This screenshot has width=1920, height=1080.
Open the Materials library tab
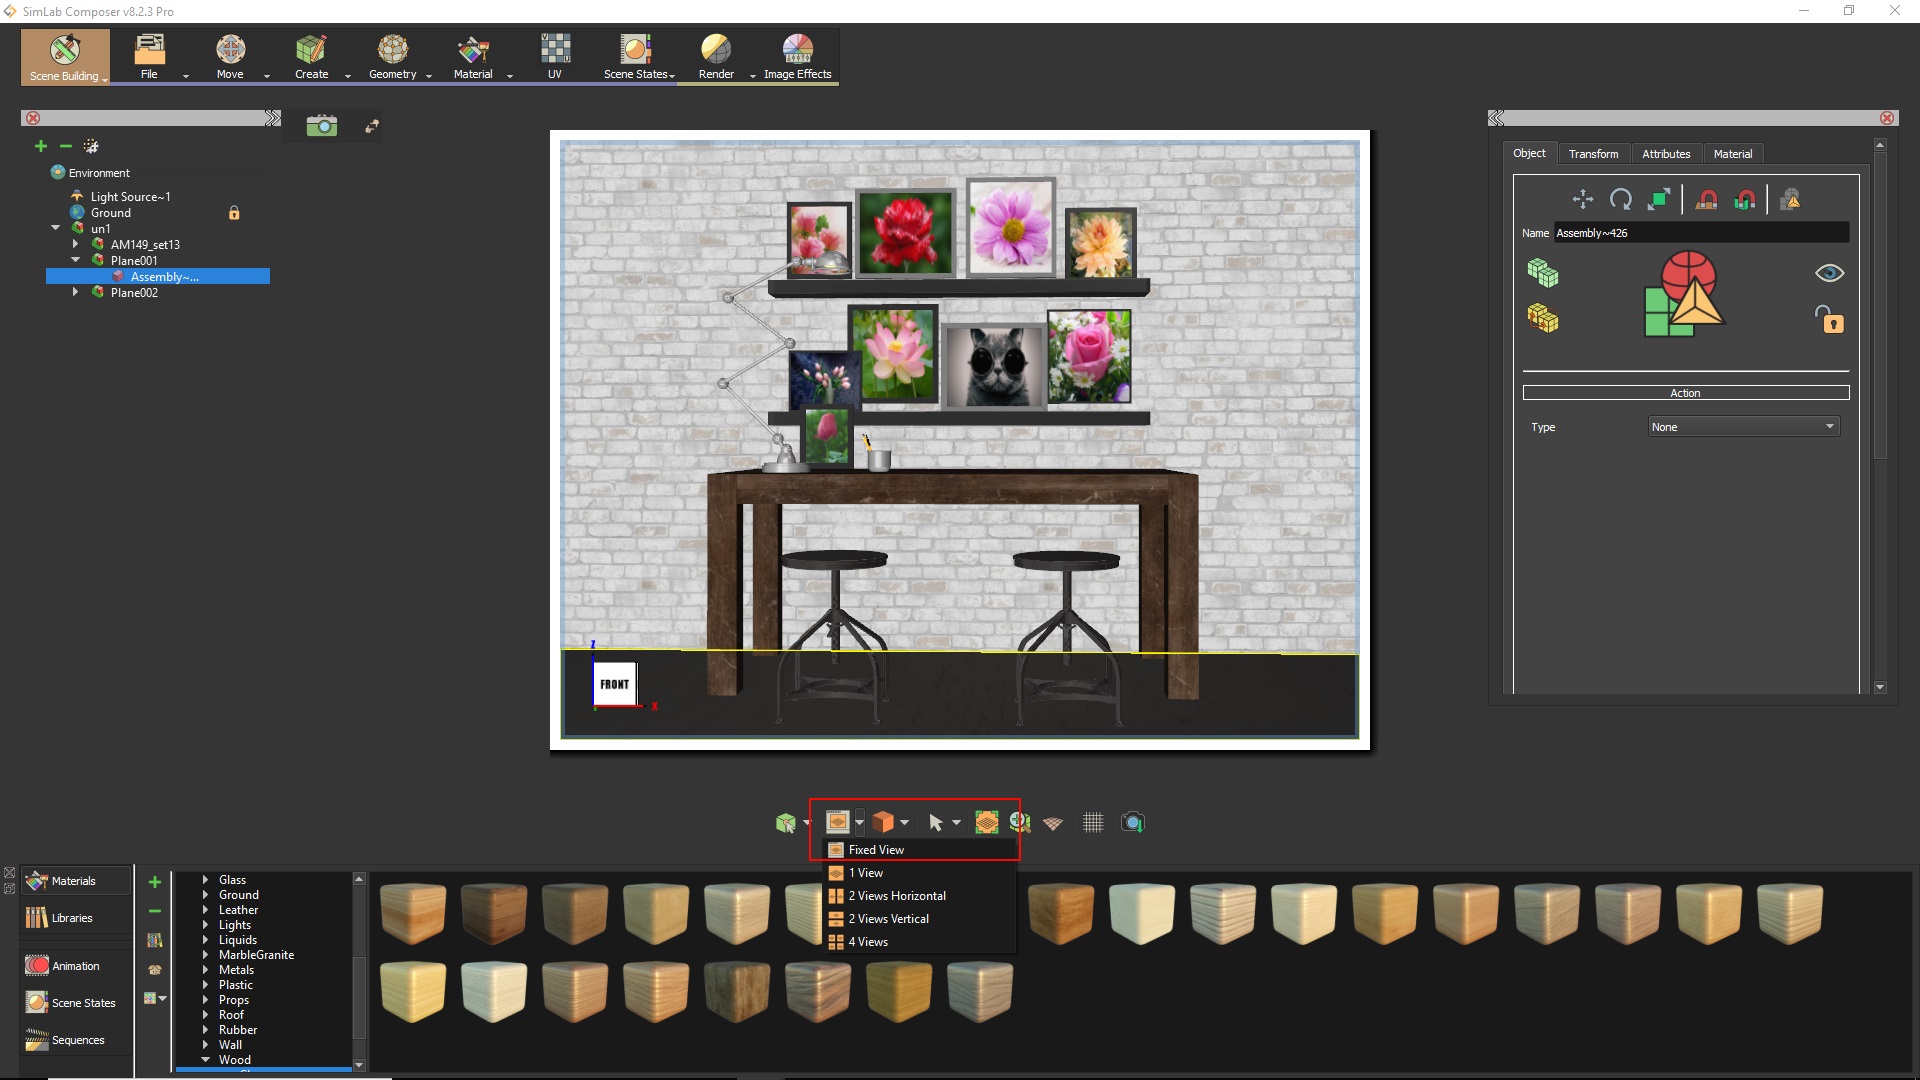point(76,881)
